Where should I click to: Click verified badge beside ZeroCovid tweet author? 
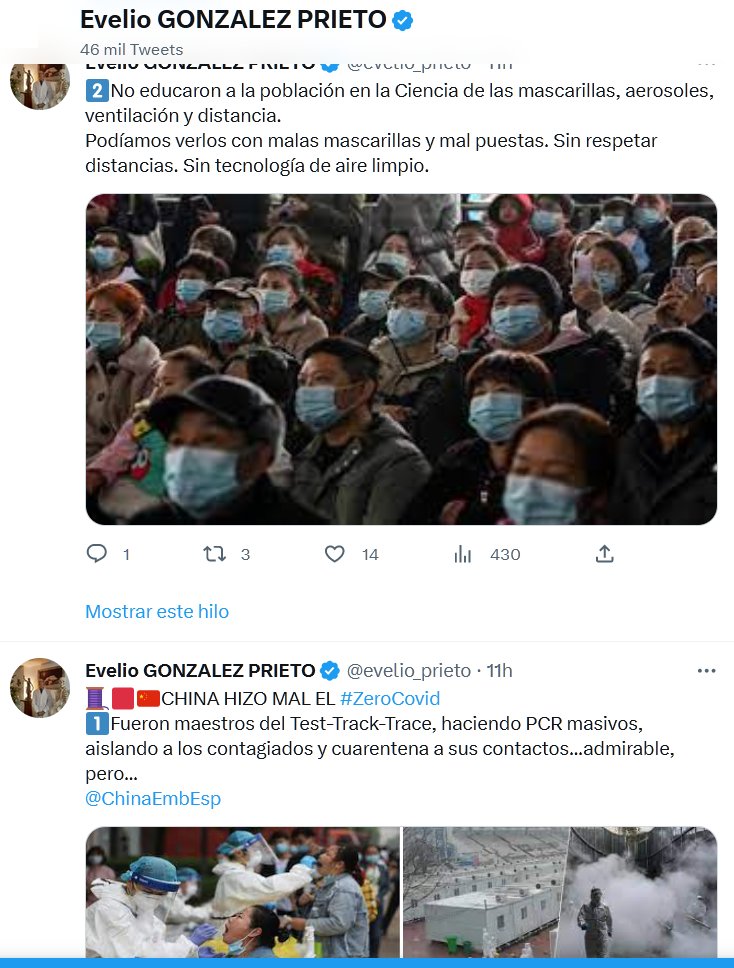[x=330, y=670]
